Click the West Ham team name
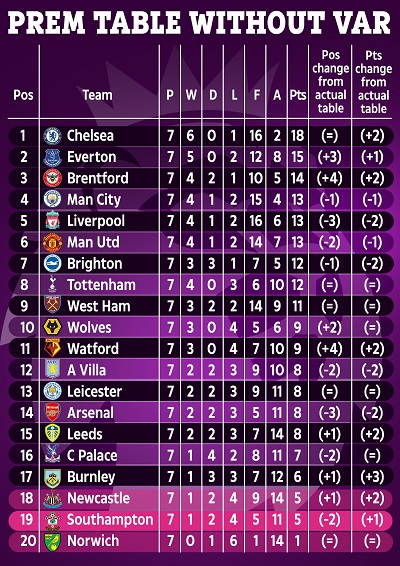The image size is (400, 566). [99, 306]
